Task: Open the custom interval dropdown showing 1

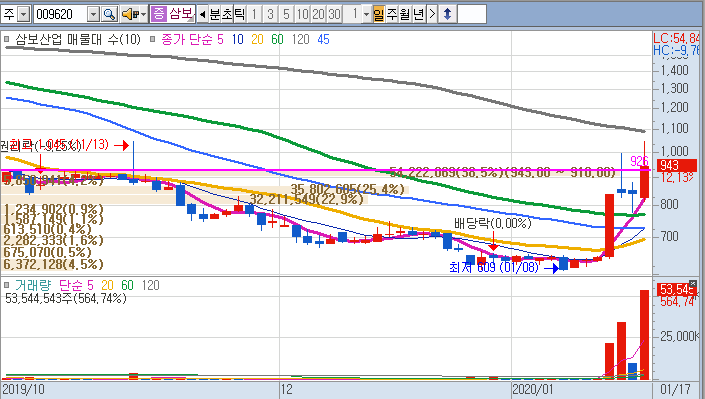Action: pyautogui.click(x=366, y=14)
